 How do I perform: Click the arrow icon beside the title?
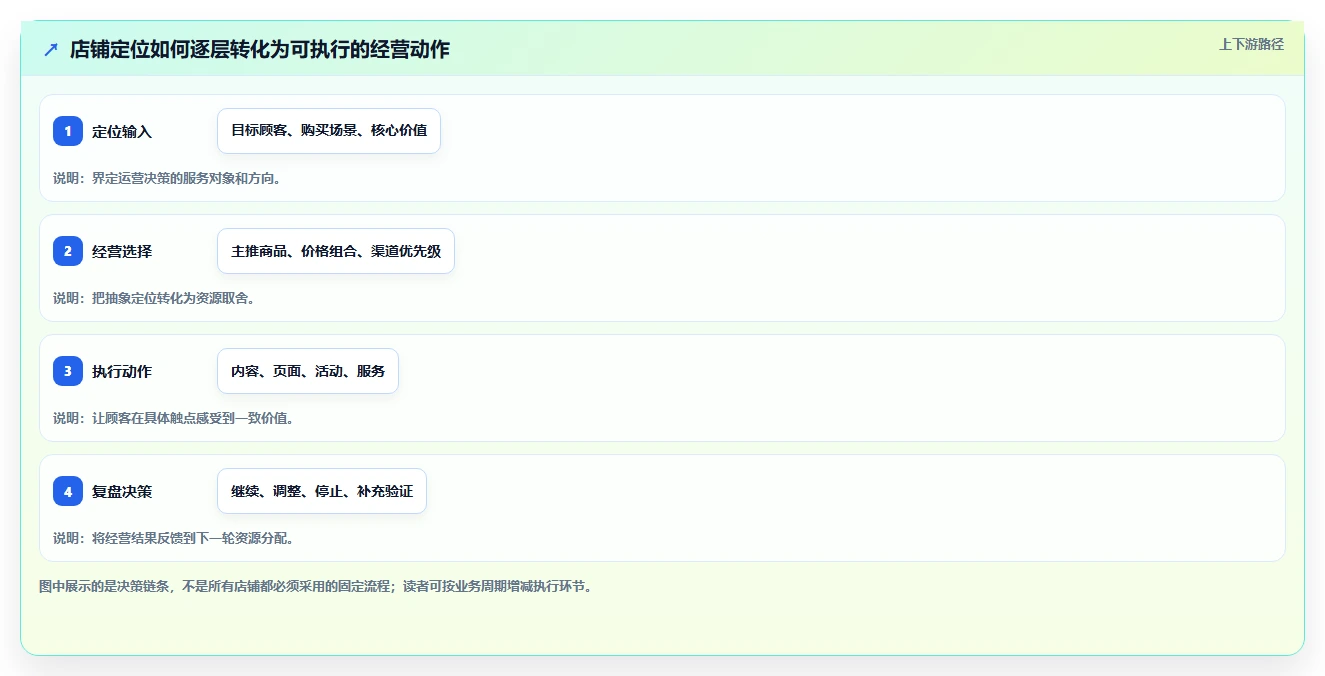click(51, 49)
